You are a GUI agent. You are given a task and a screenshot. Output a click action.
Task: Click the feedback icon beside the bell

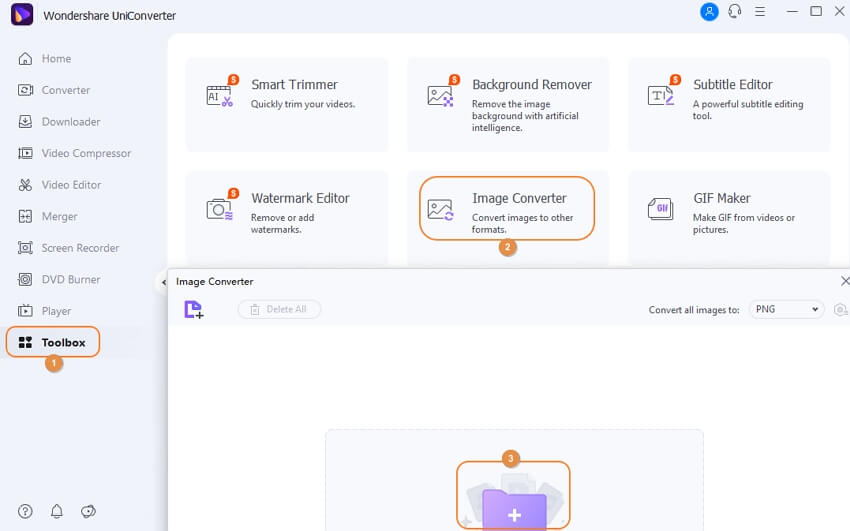88,511
